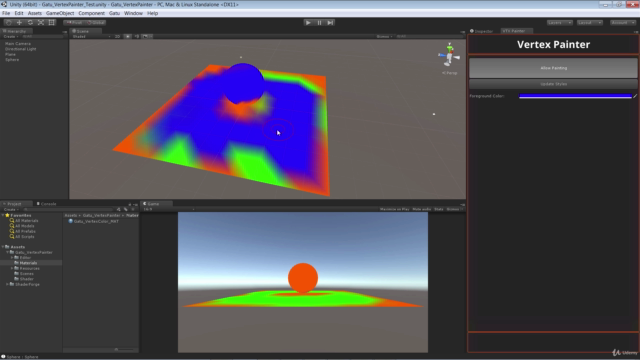The height and width of the screenshot is (360, 640).
Task: Open the Assets menu
Action: point(35,13)
